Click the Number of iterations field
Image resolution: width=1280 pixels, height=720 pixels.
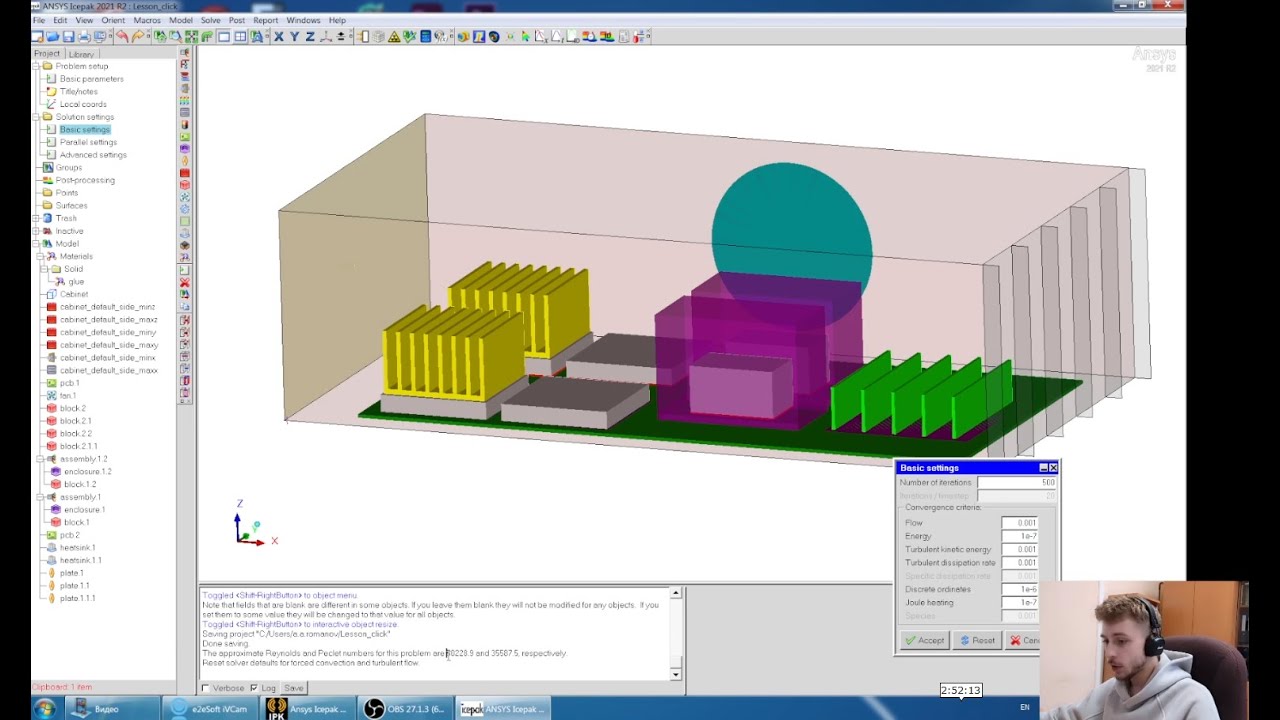[1017, 482]
